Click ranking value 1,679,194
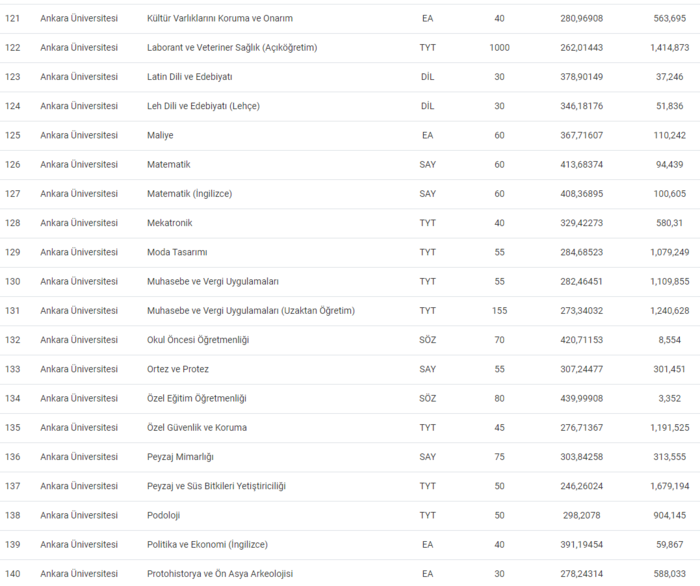 click(669, 486)
